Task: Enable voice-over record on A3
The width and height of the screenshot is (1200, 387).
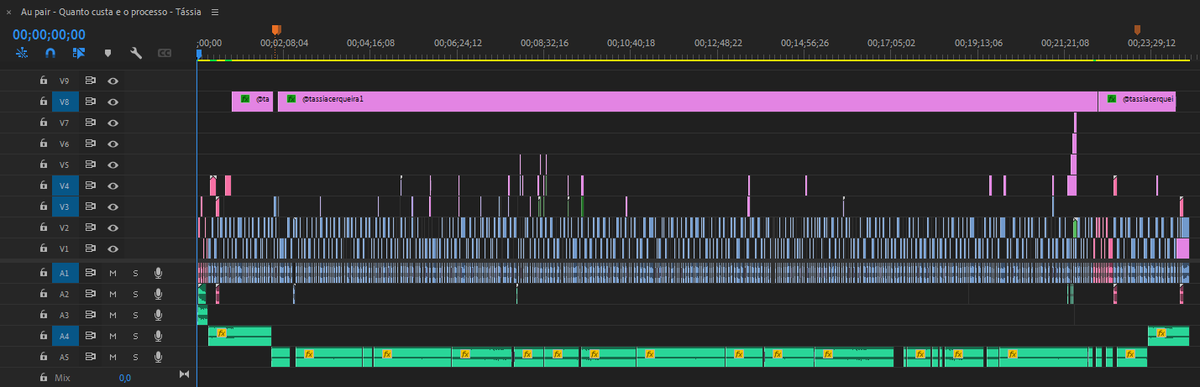Action: 158,314
